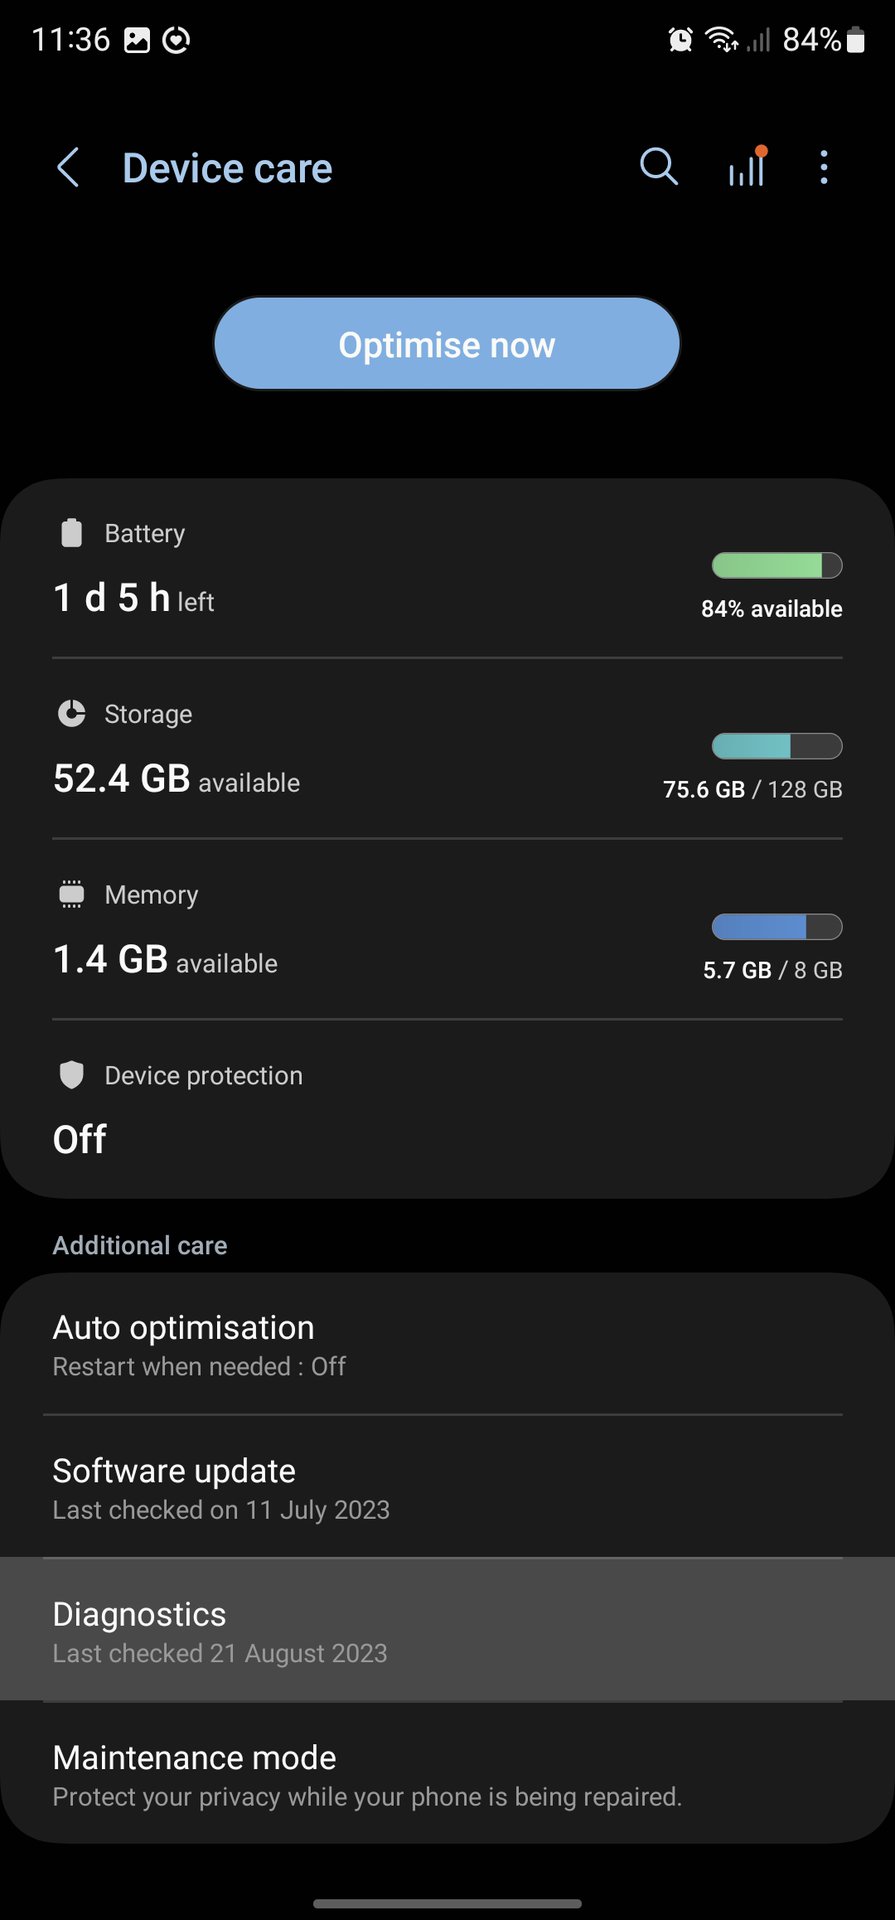
Task: Open Software update entry
Action: click(447, 1487)
